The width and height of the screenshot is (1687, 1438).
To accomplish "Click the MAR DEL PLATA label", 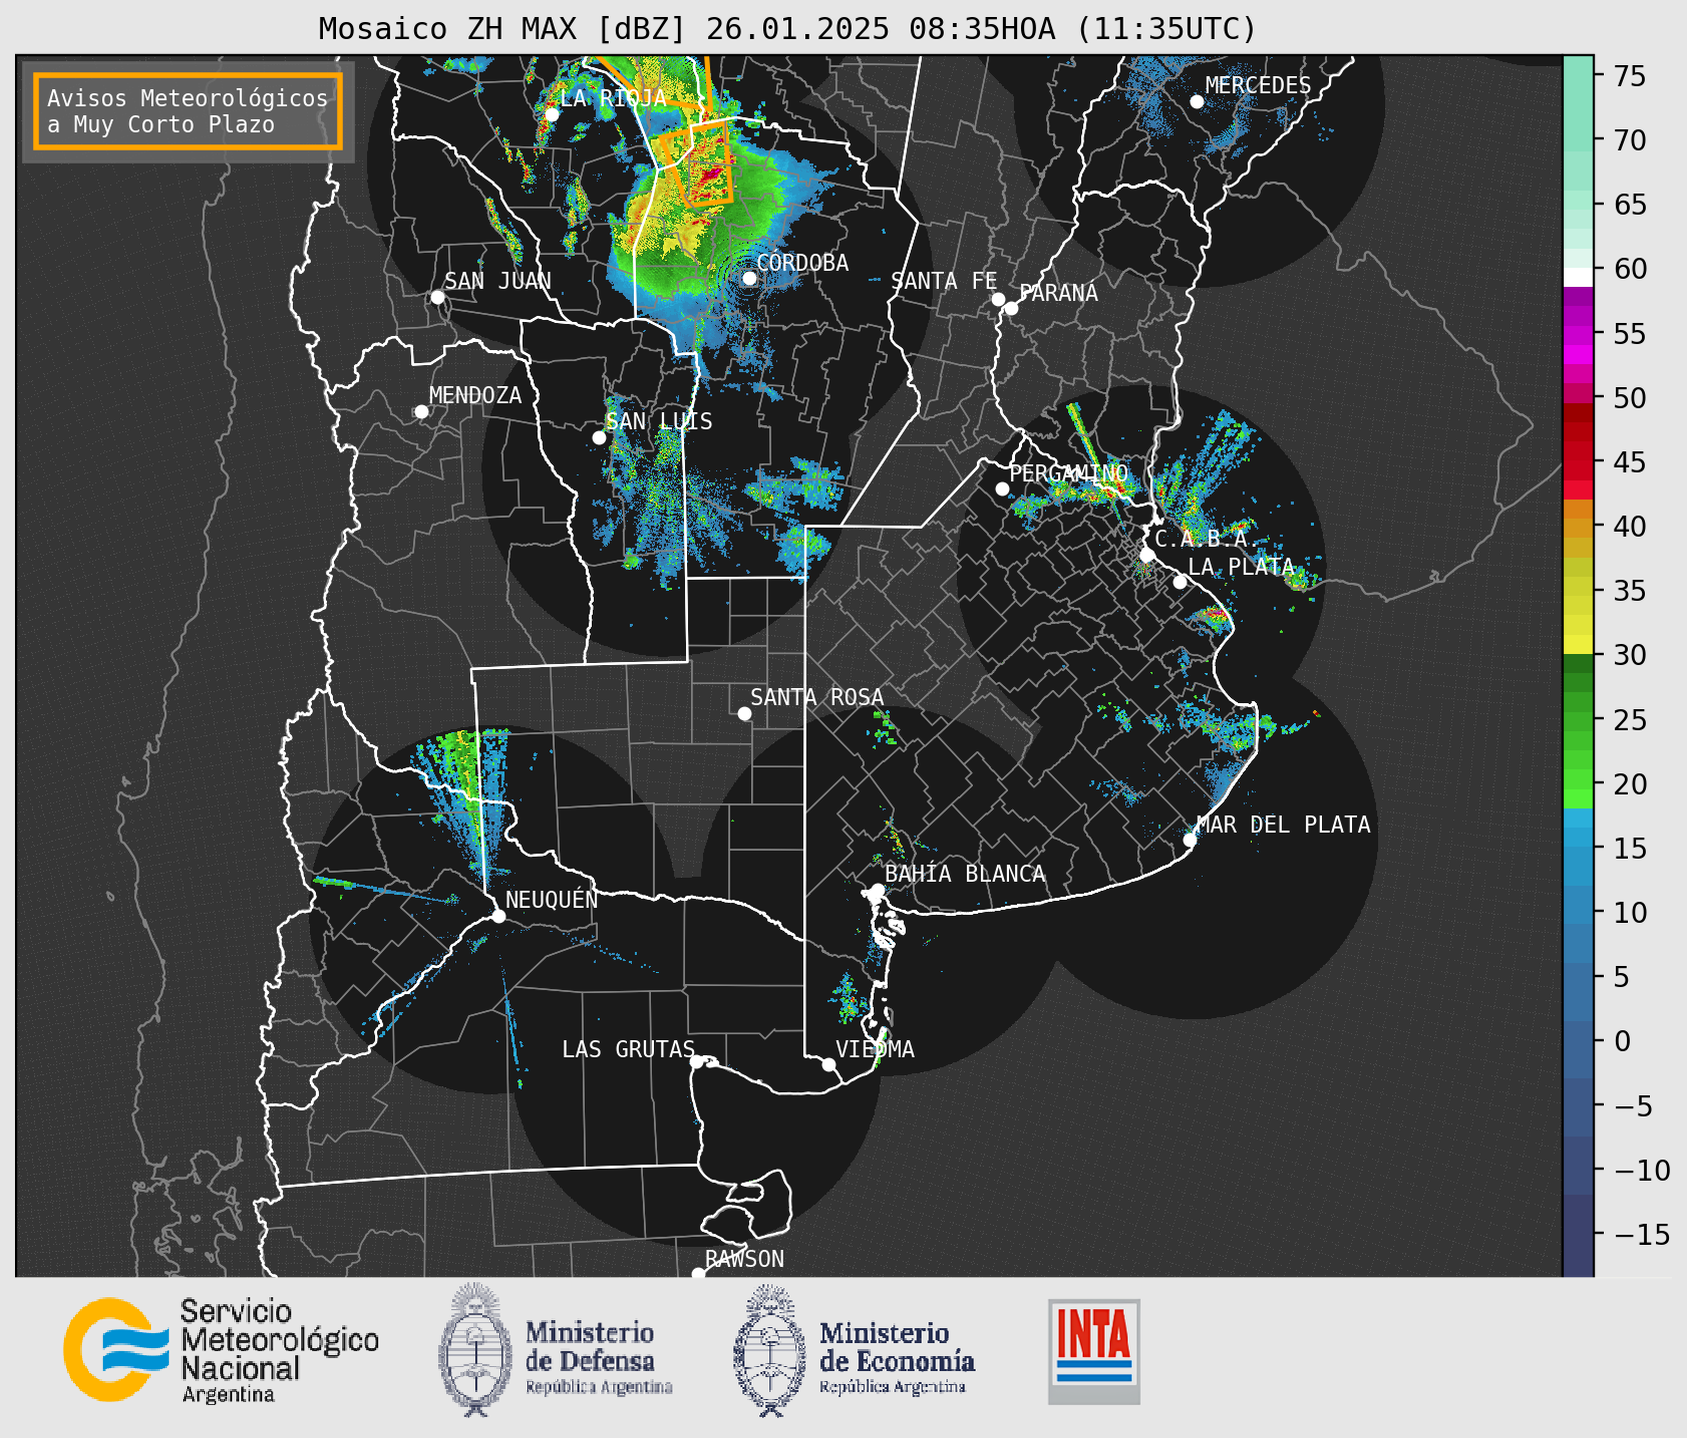I will 1283,825.
